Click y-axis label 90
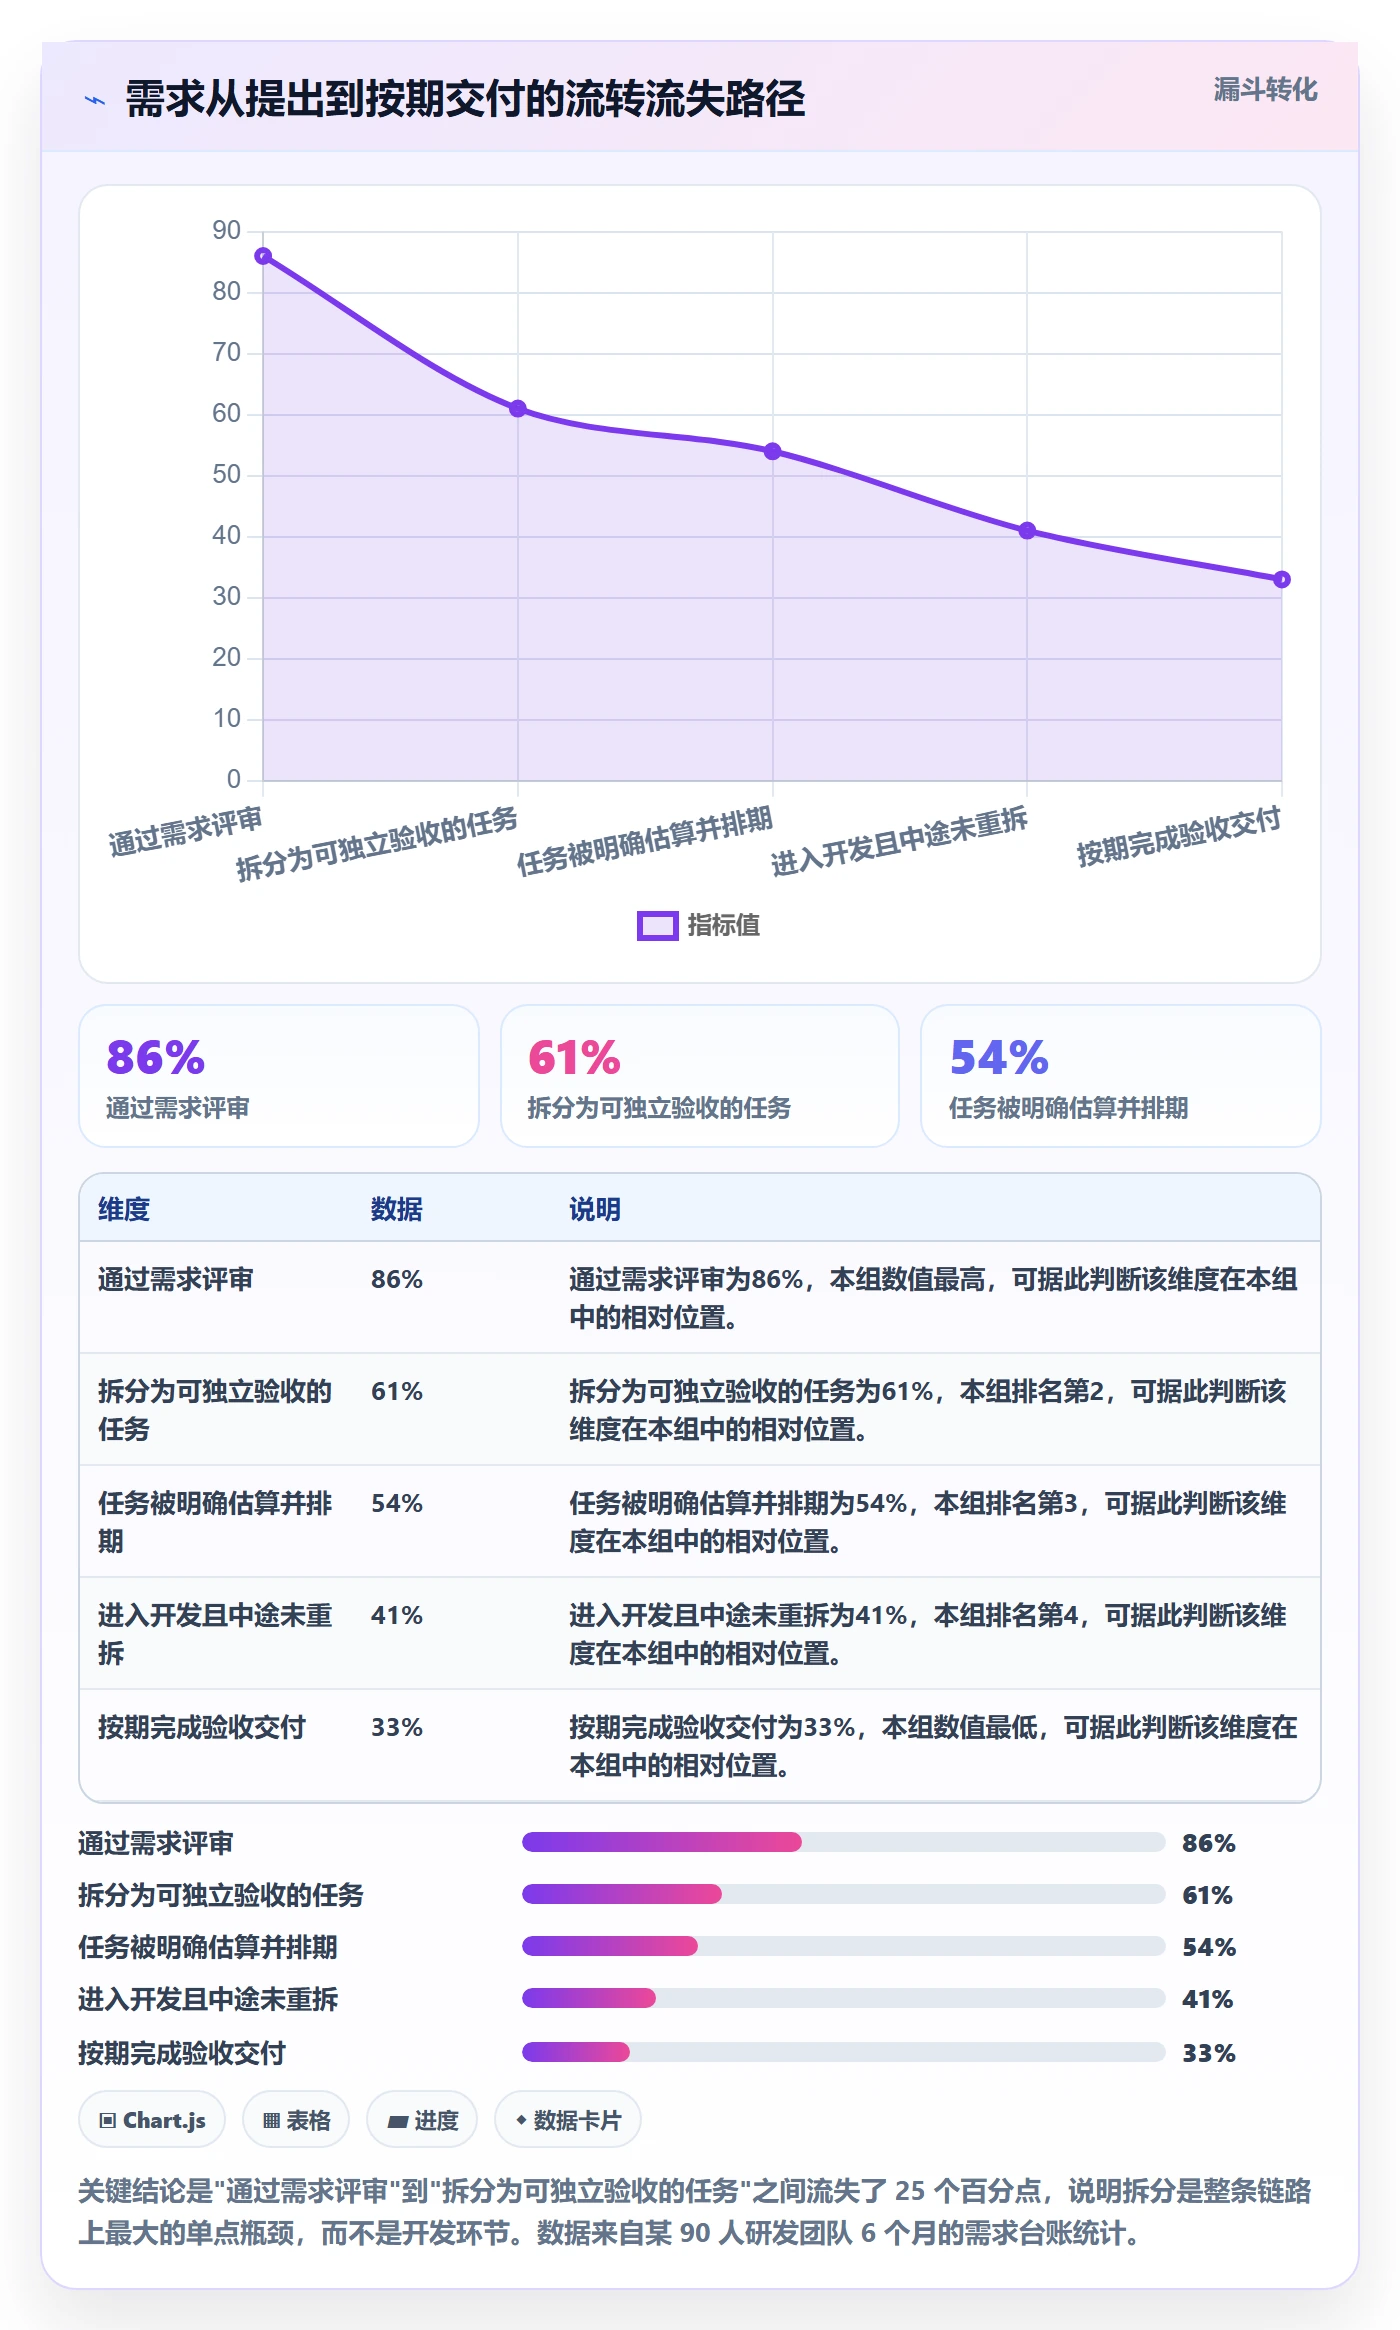Screen dimensions: 1400x2330 (227, 231)
